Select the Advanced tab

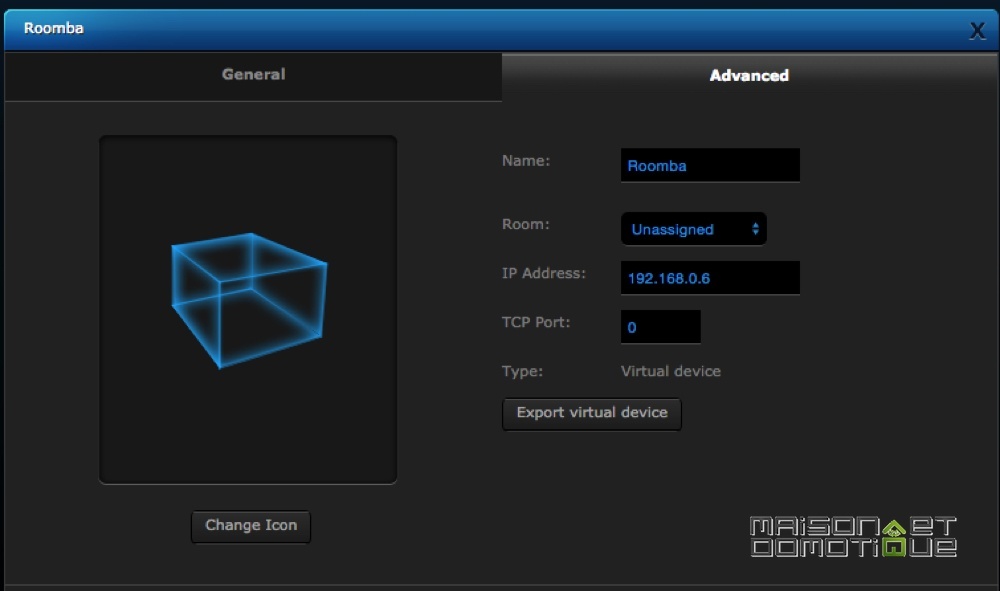point(749,76)
